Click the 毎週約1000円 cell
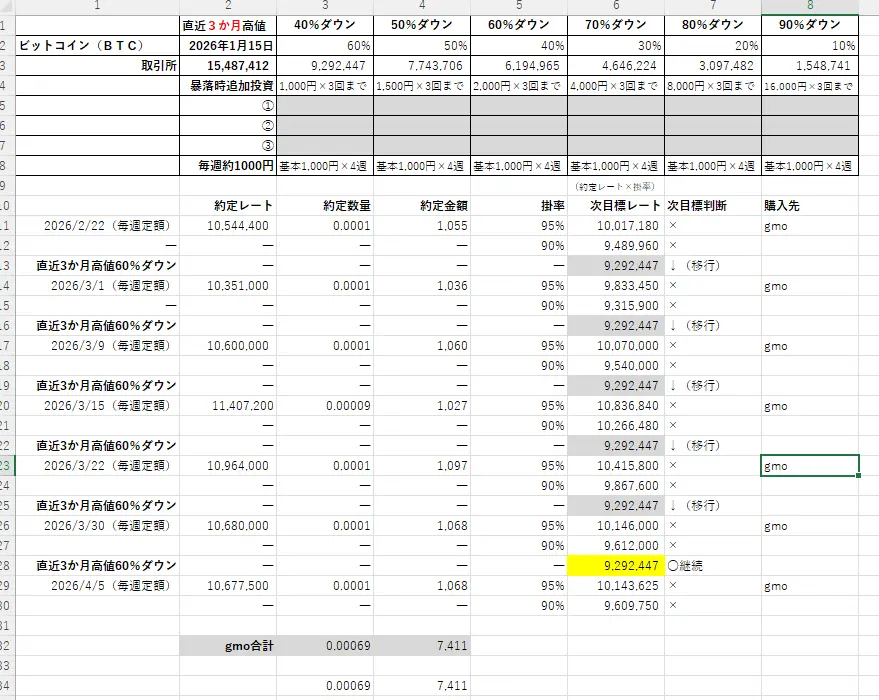The height and width of the screenshot is (700, 879). [x=228, y=164]
